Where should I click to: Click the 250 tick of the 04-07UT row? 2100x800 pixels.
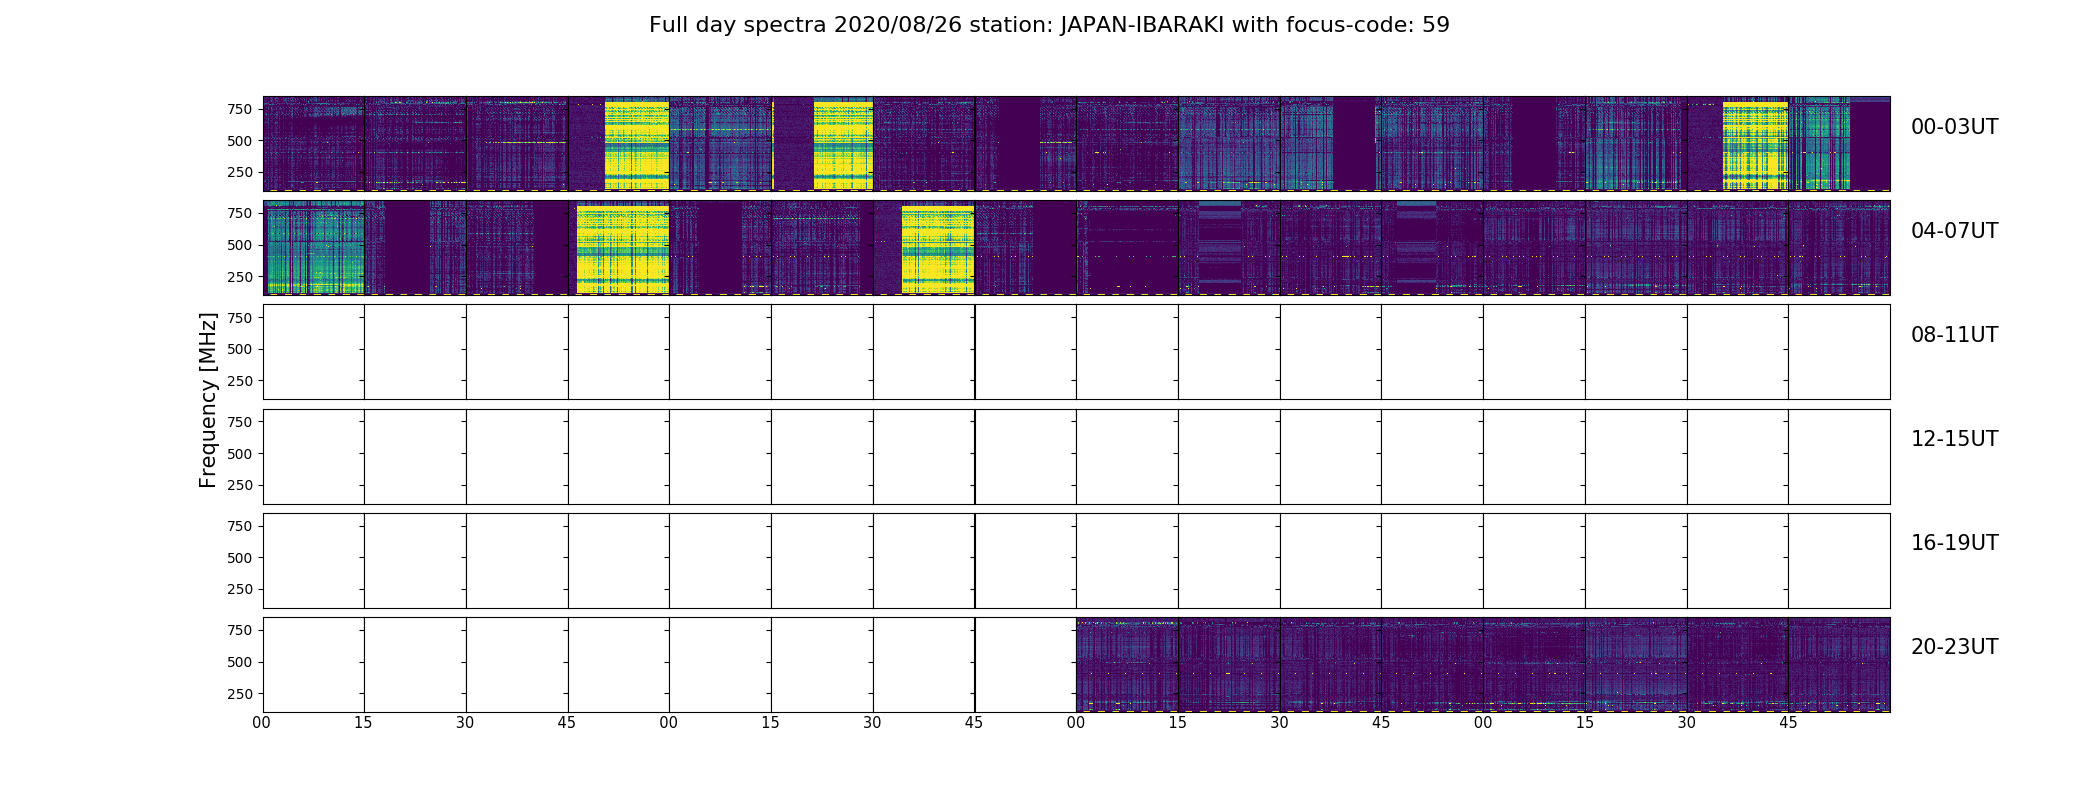point(240,277)
